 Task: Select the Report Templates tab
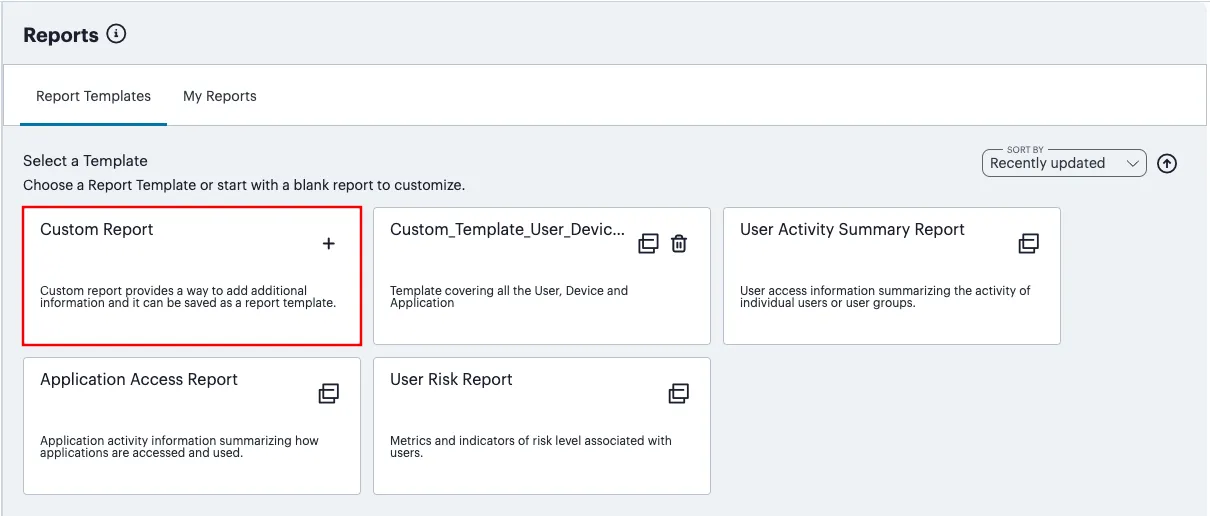(x=93, y=96)
